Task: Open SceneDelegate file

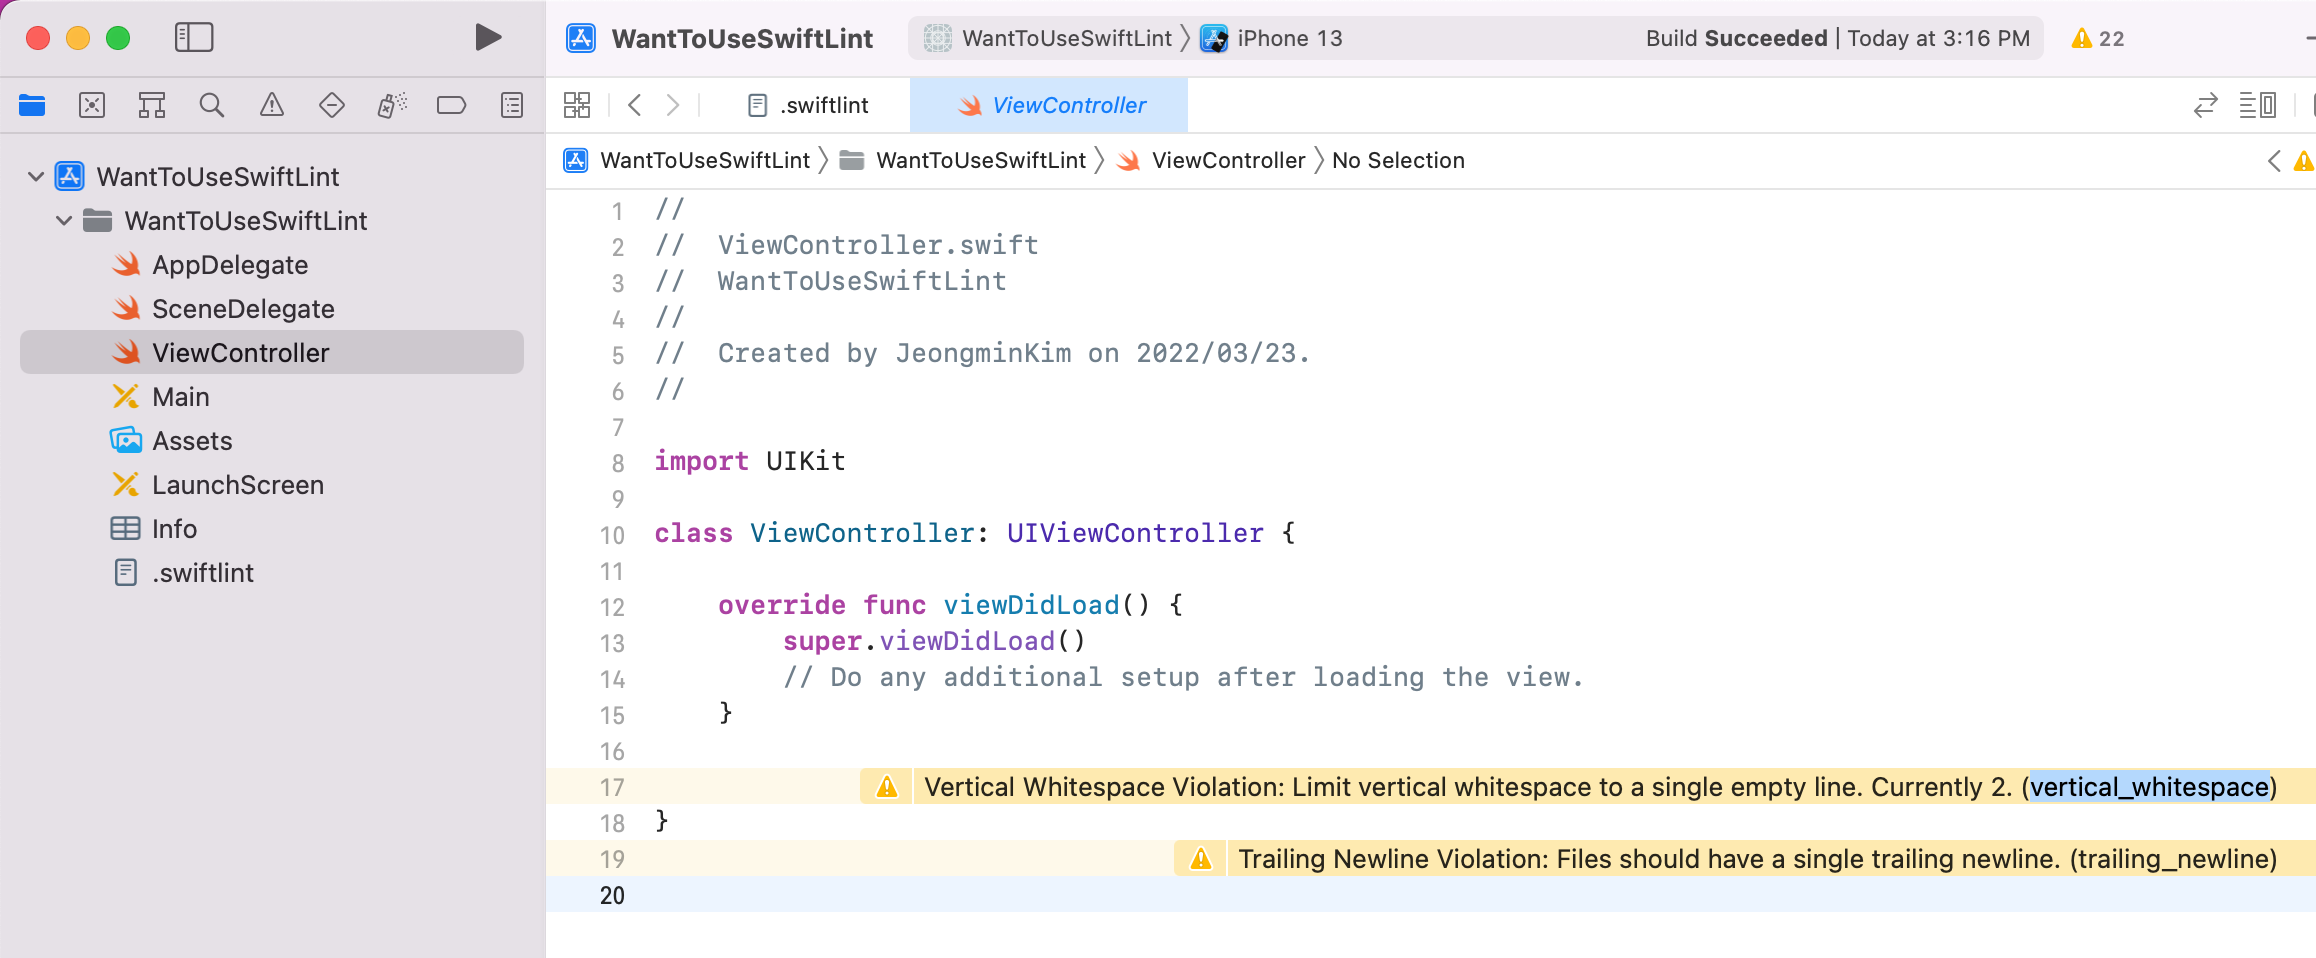Action: point(243,309)
